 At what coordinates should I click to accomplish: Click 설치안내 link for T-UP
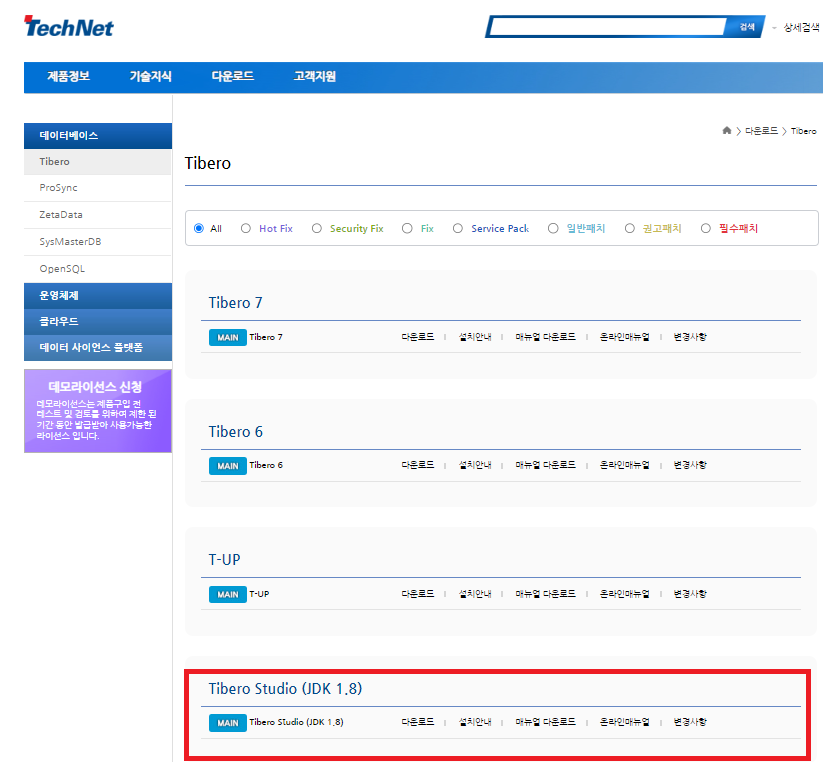pyautogui.click(x=475, y=594)
